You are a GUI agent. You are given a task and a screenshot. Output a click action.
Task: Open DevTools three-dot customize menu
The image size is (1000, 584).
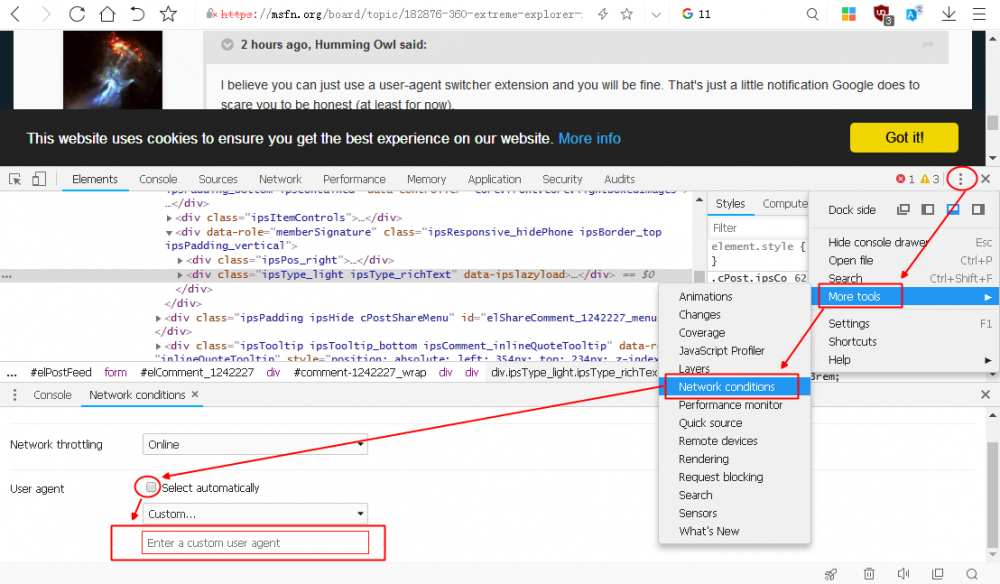[x=961, y=179]
